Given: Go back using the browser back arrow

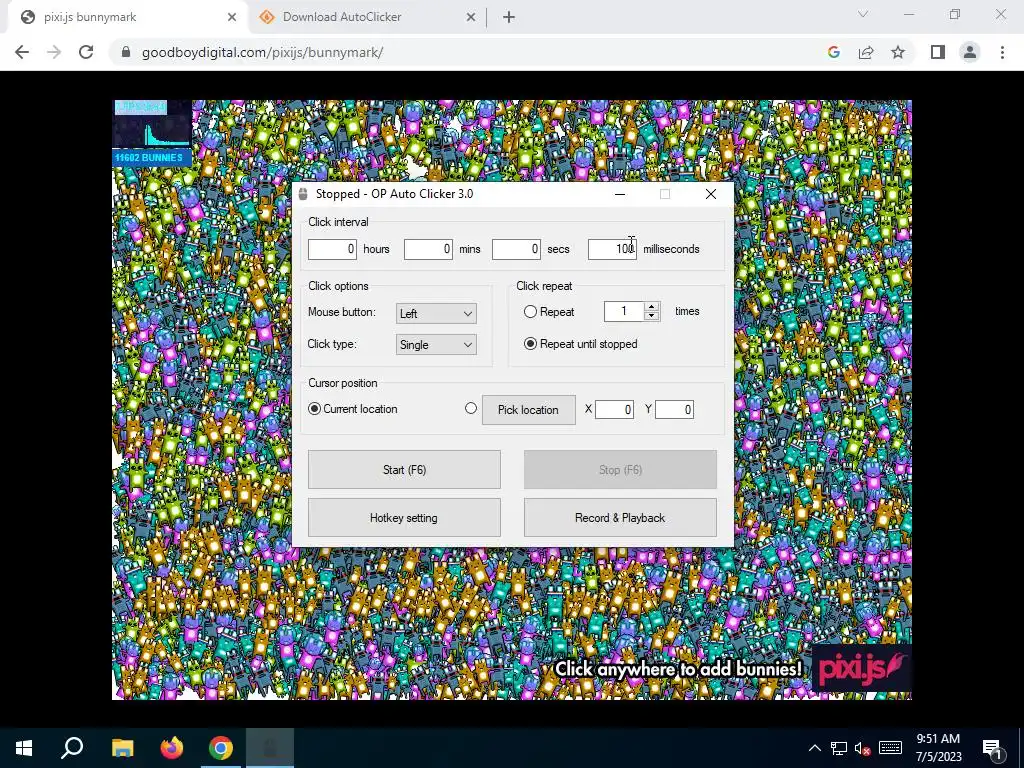Looking at the screenshot, I should tap(22, 52).
